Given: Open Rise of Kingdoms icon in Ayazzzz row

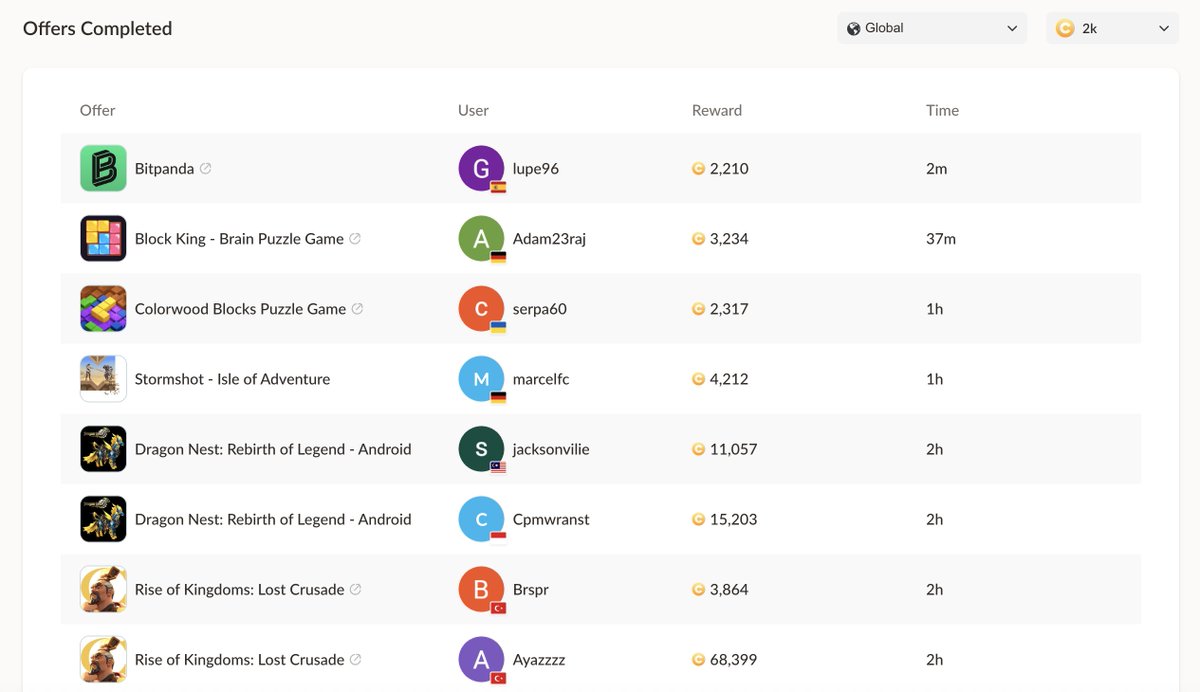Looking at the screenshot, I should click(x=103, y=658).
